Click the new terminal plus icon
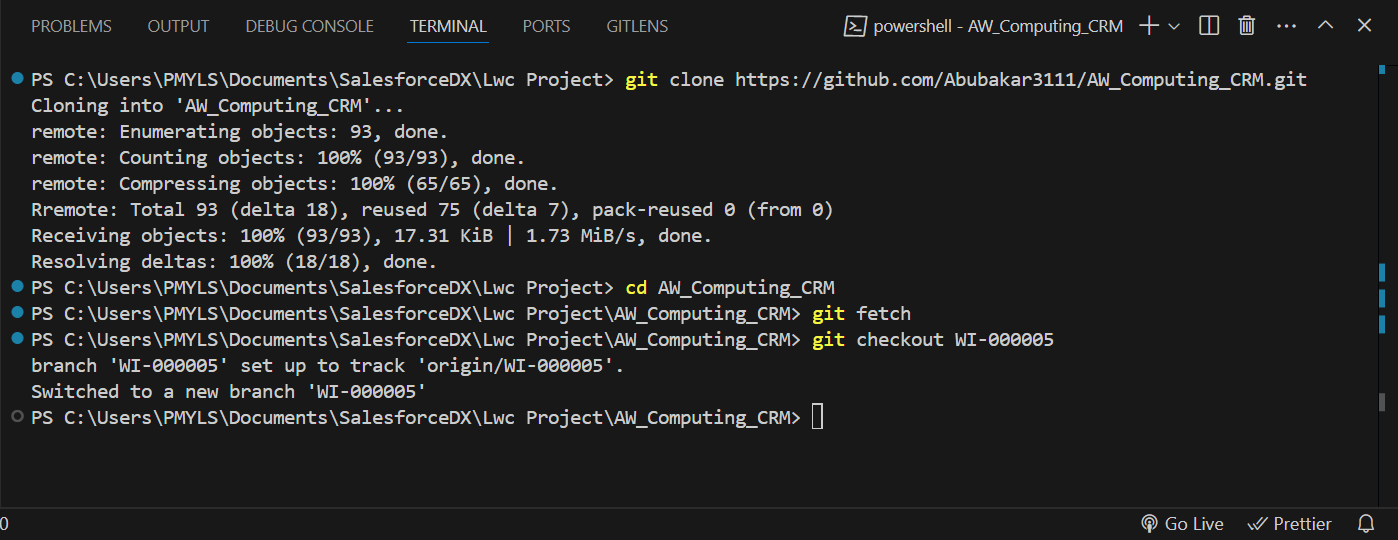 coord(1149,26)
